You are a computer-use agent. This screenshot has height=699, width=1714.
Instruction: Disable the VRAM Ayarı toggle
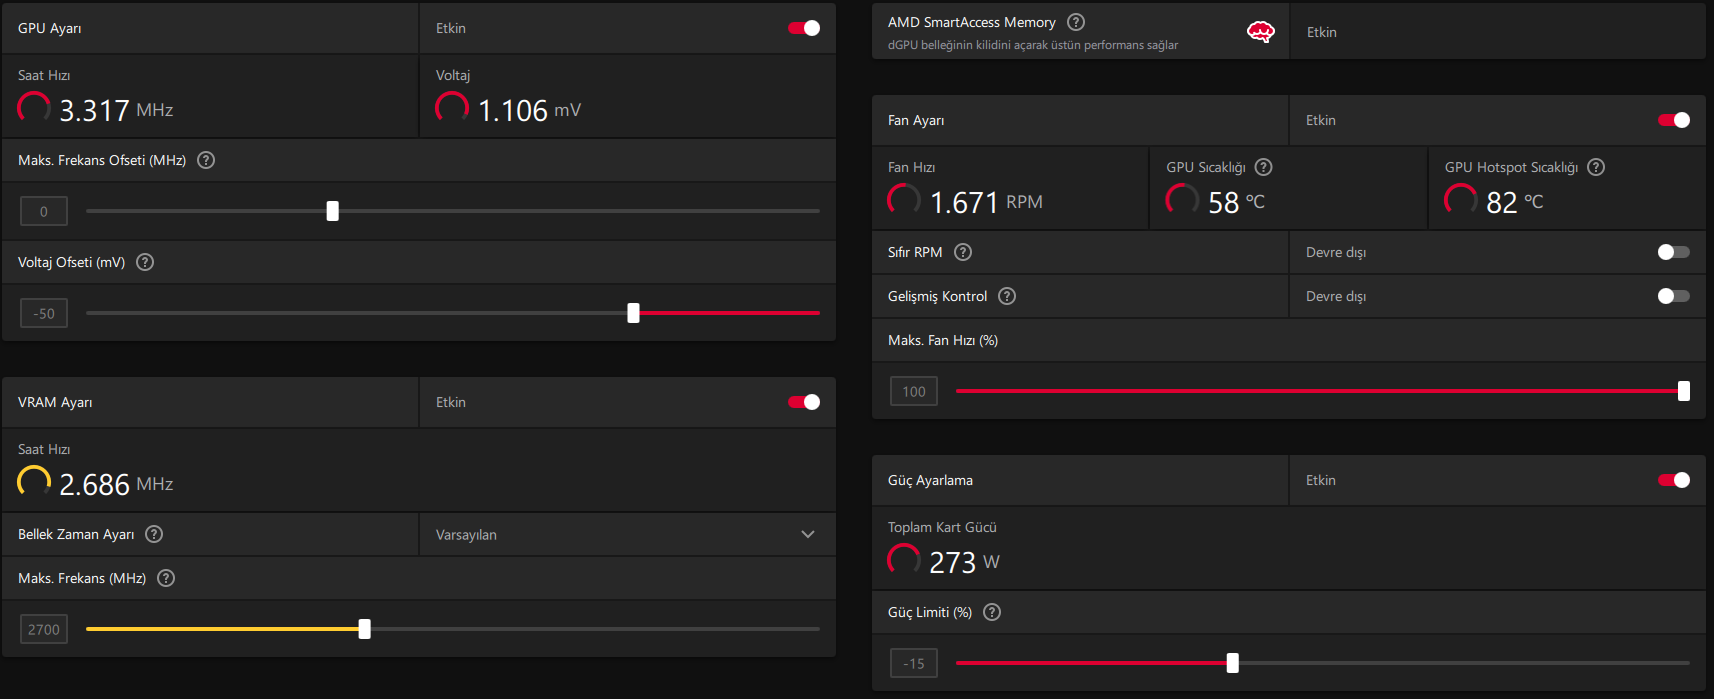[x=804, y=402]
